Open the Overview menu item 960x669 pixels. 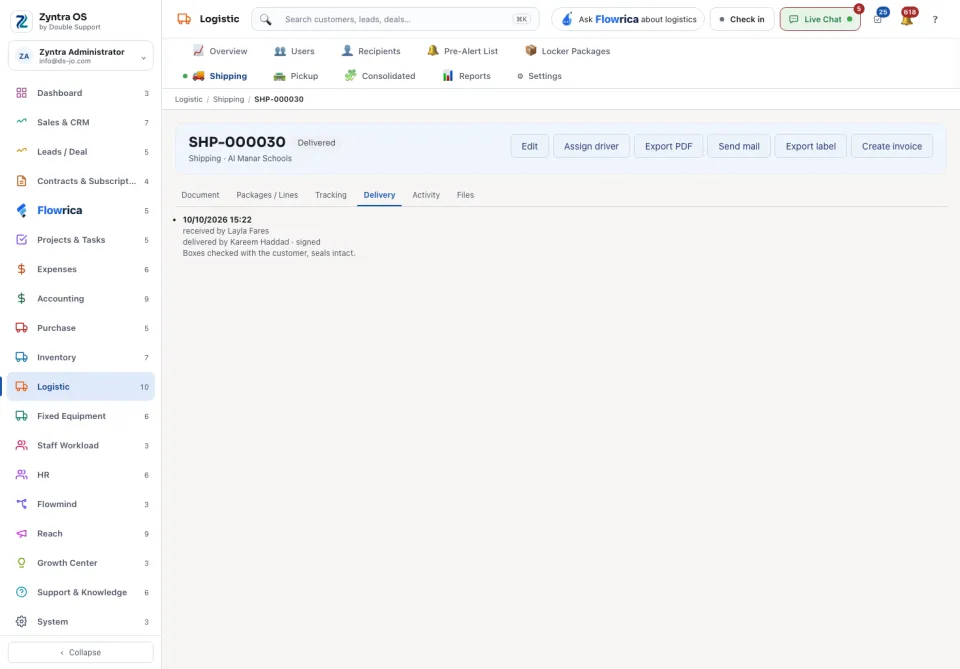[x=220, y=51]
